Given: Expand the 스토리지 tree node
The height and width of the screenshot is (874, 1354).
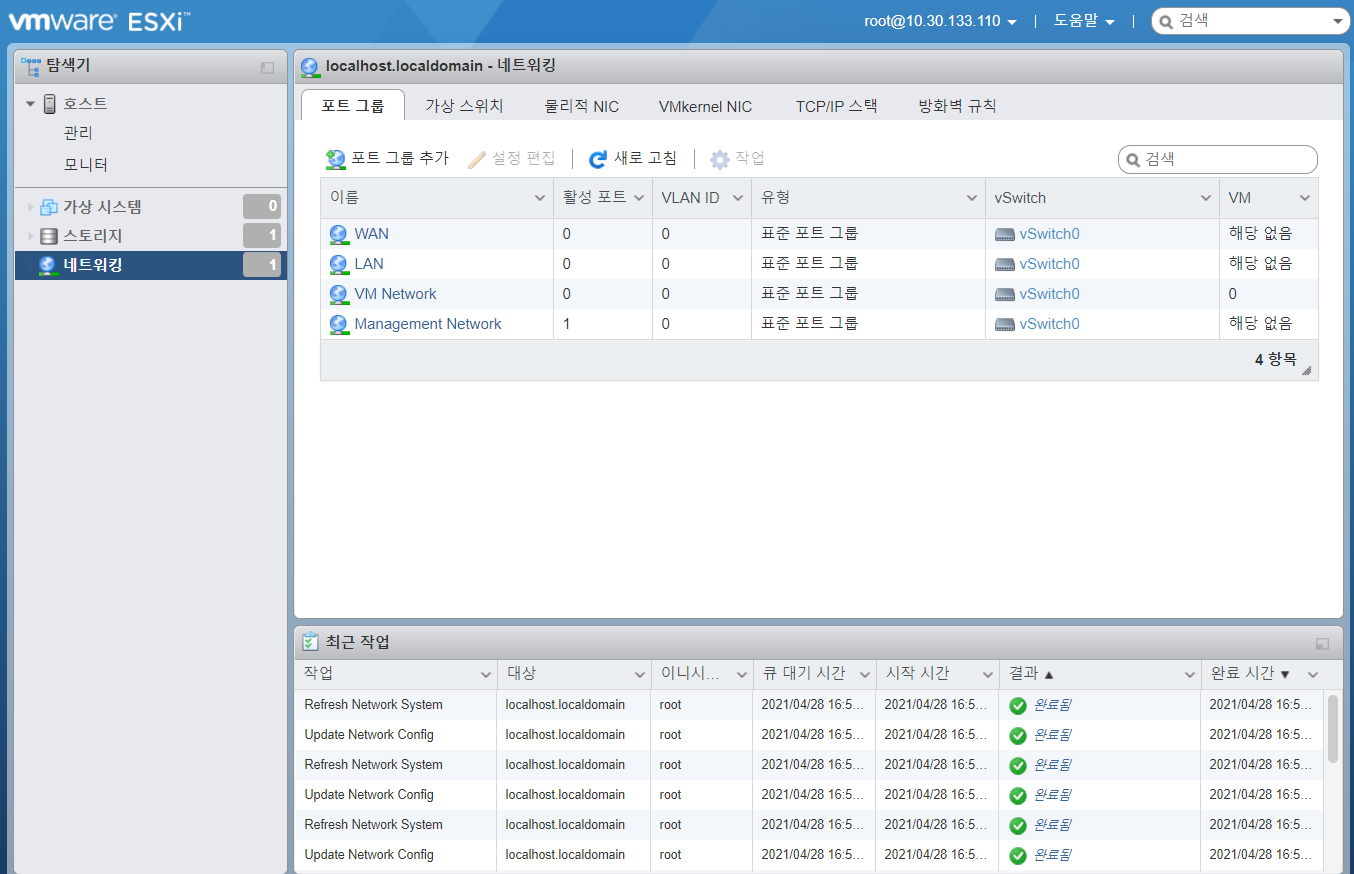Looking at the screenshot, I should [30, 236].
